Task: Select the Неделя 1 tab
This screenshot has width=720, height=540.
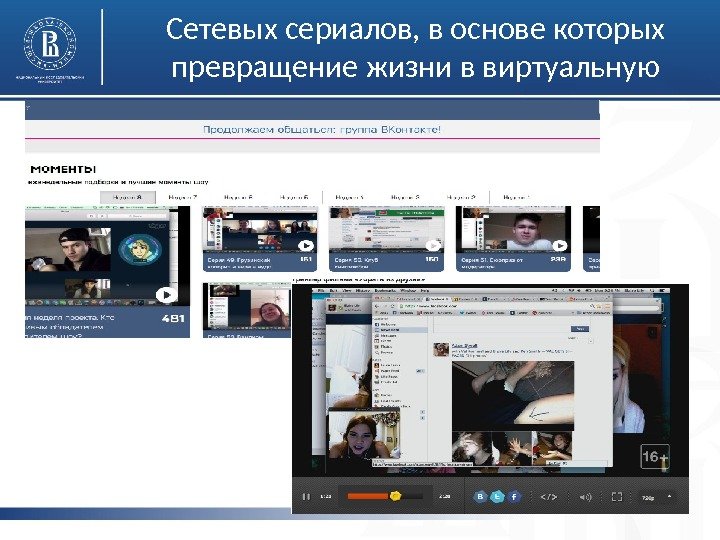Action: (517, 197)
